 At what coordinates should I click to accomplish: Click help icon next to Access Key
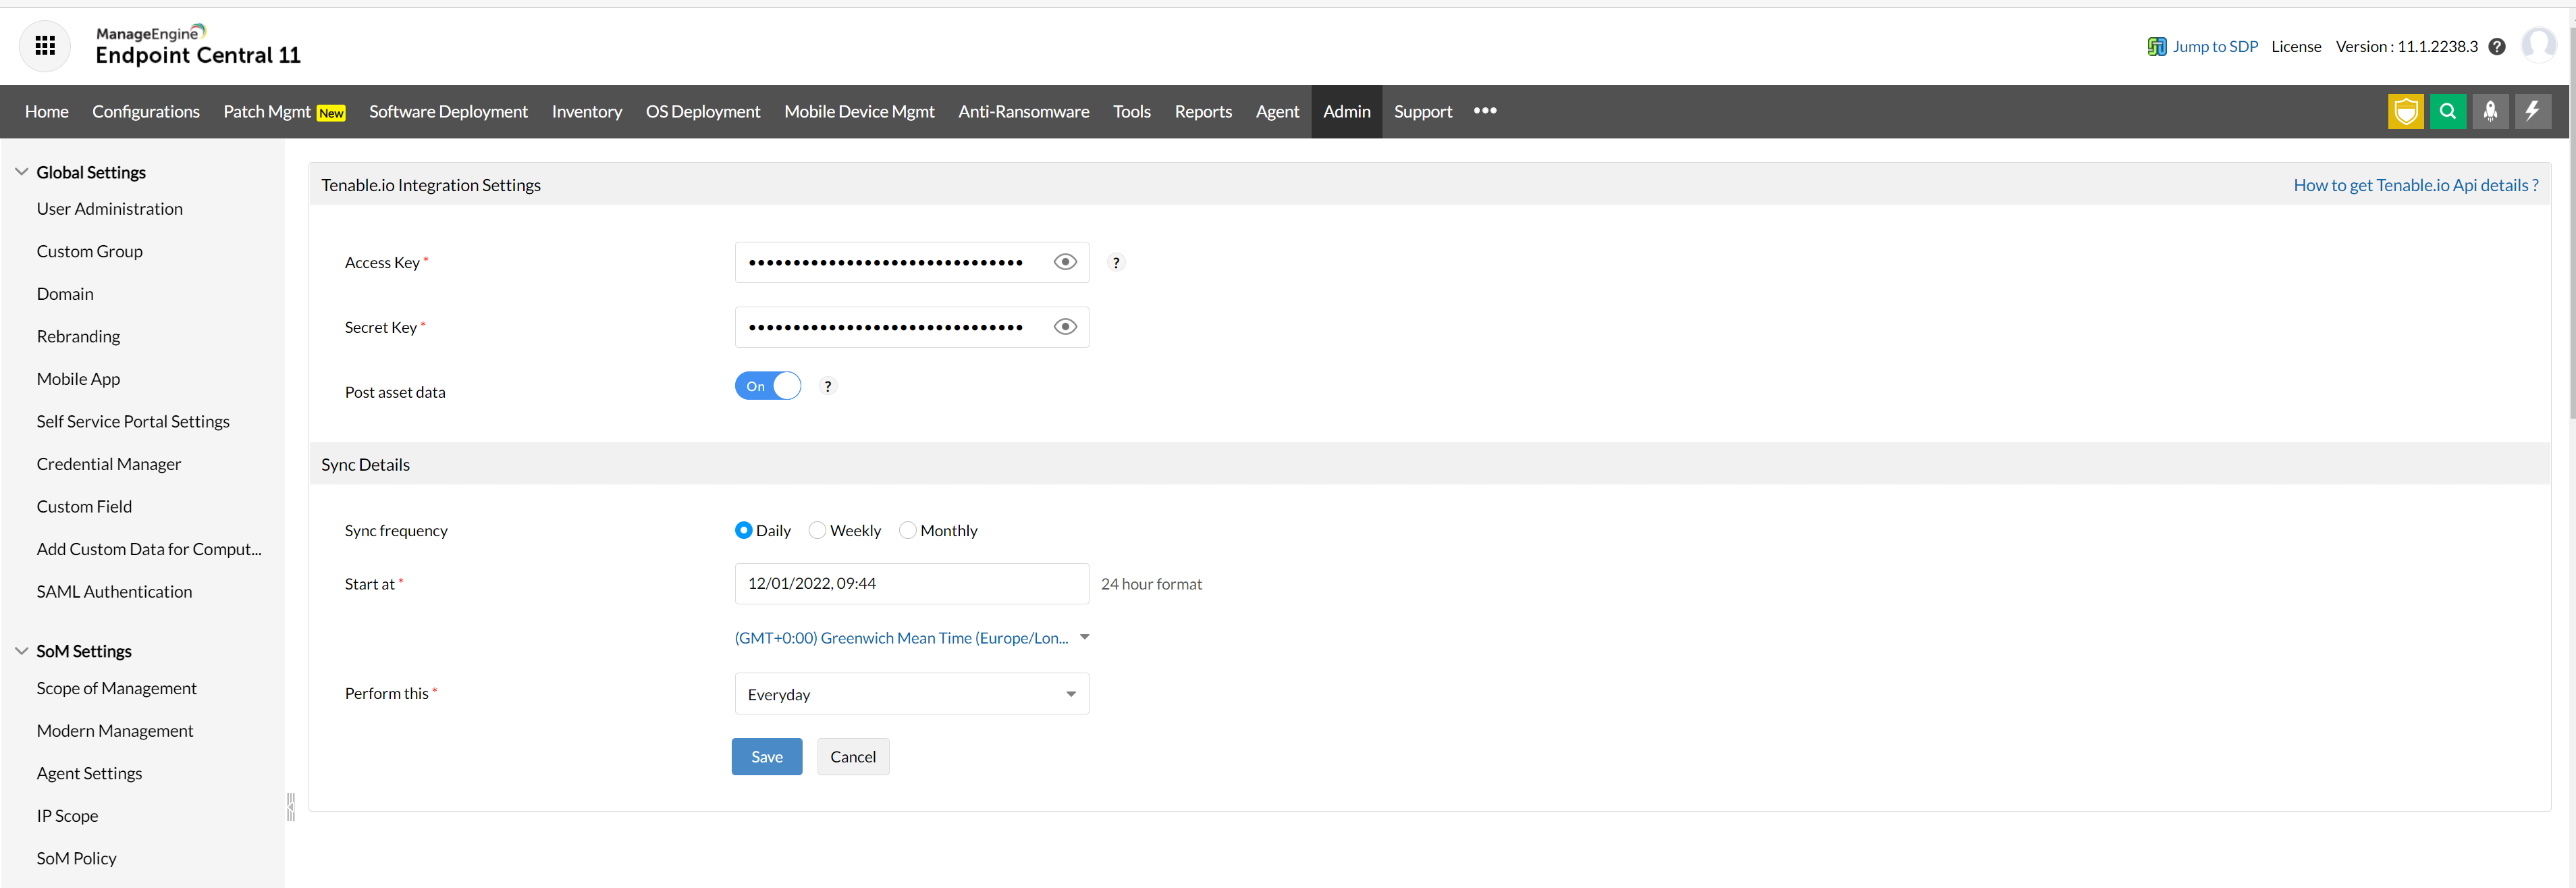[x=1116, y=263]
